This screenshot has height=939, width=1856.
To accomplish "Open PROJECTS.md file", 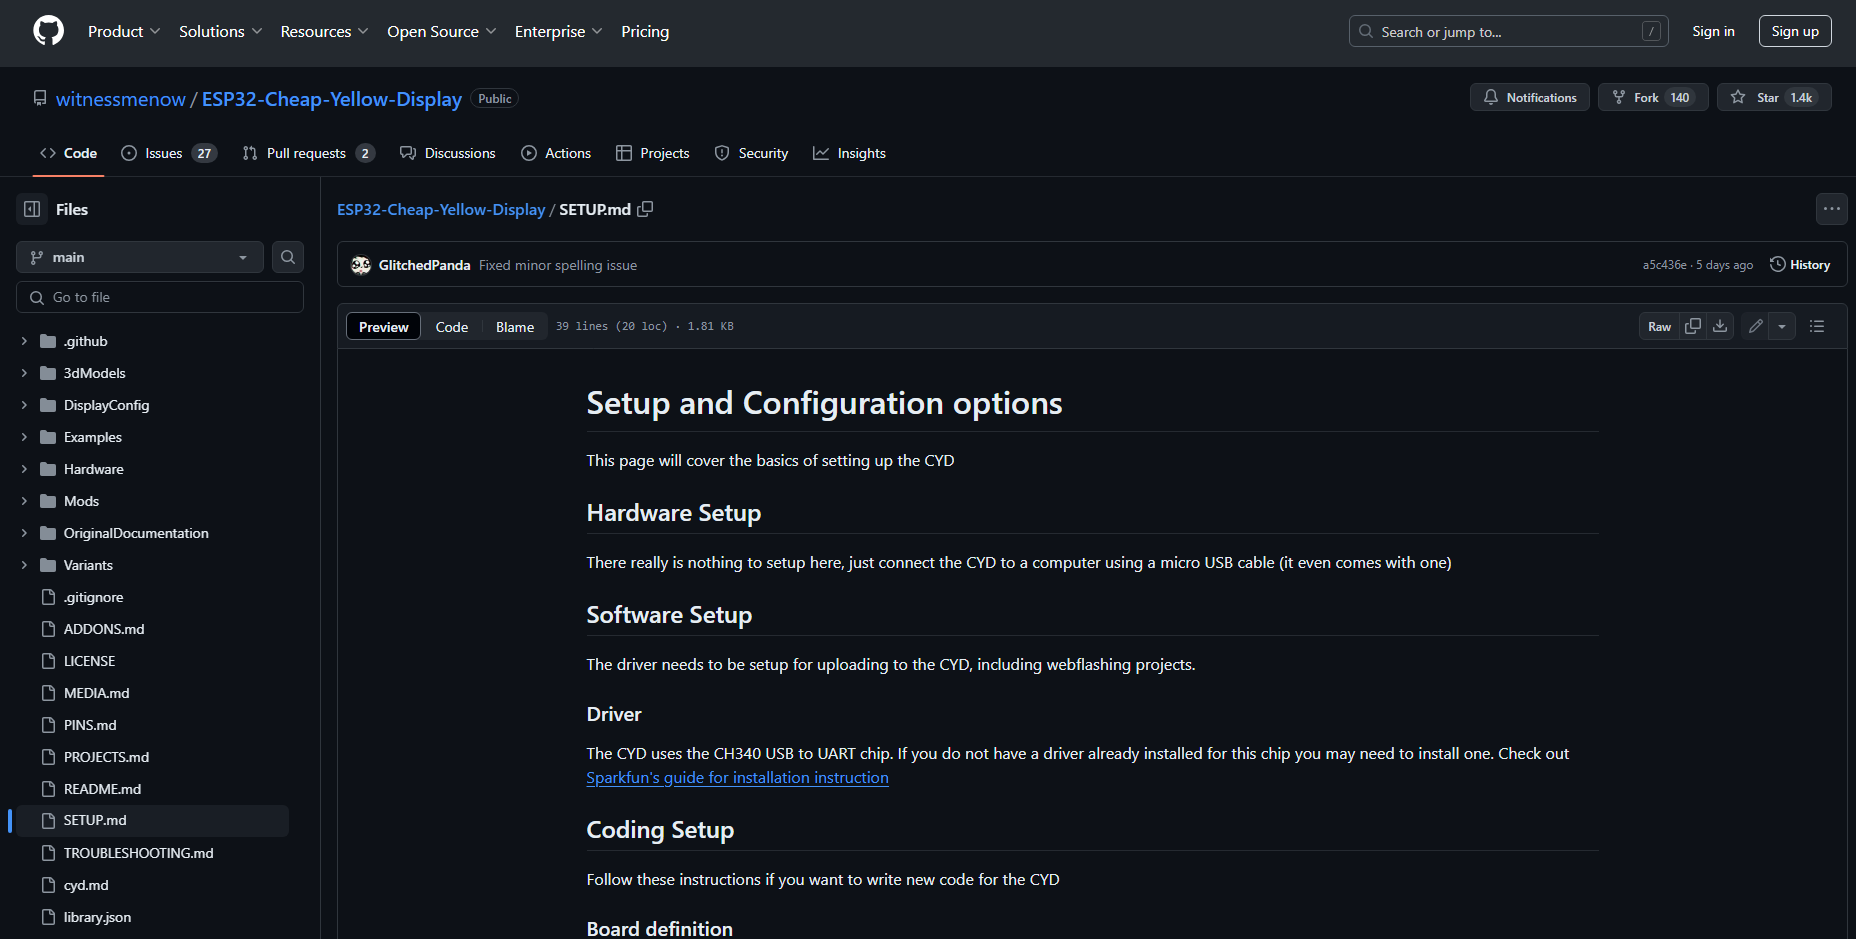I will coord(106,757).
